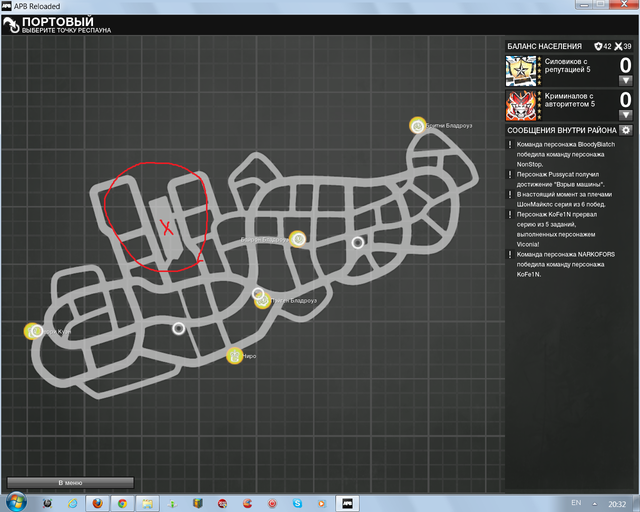Viewport: 640px width, 512px height.
Task: Click the Криминалов с авторитетом 5 label
Action: click(570, 100)
